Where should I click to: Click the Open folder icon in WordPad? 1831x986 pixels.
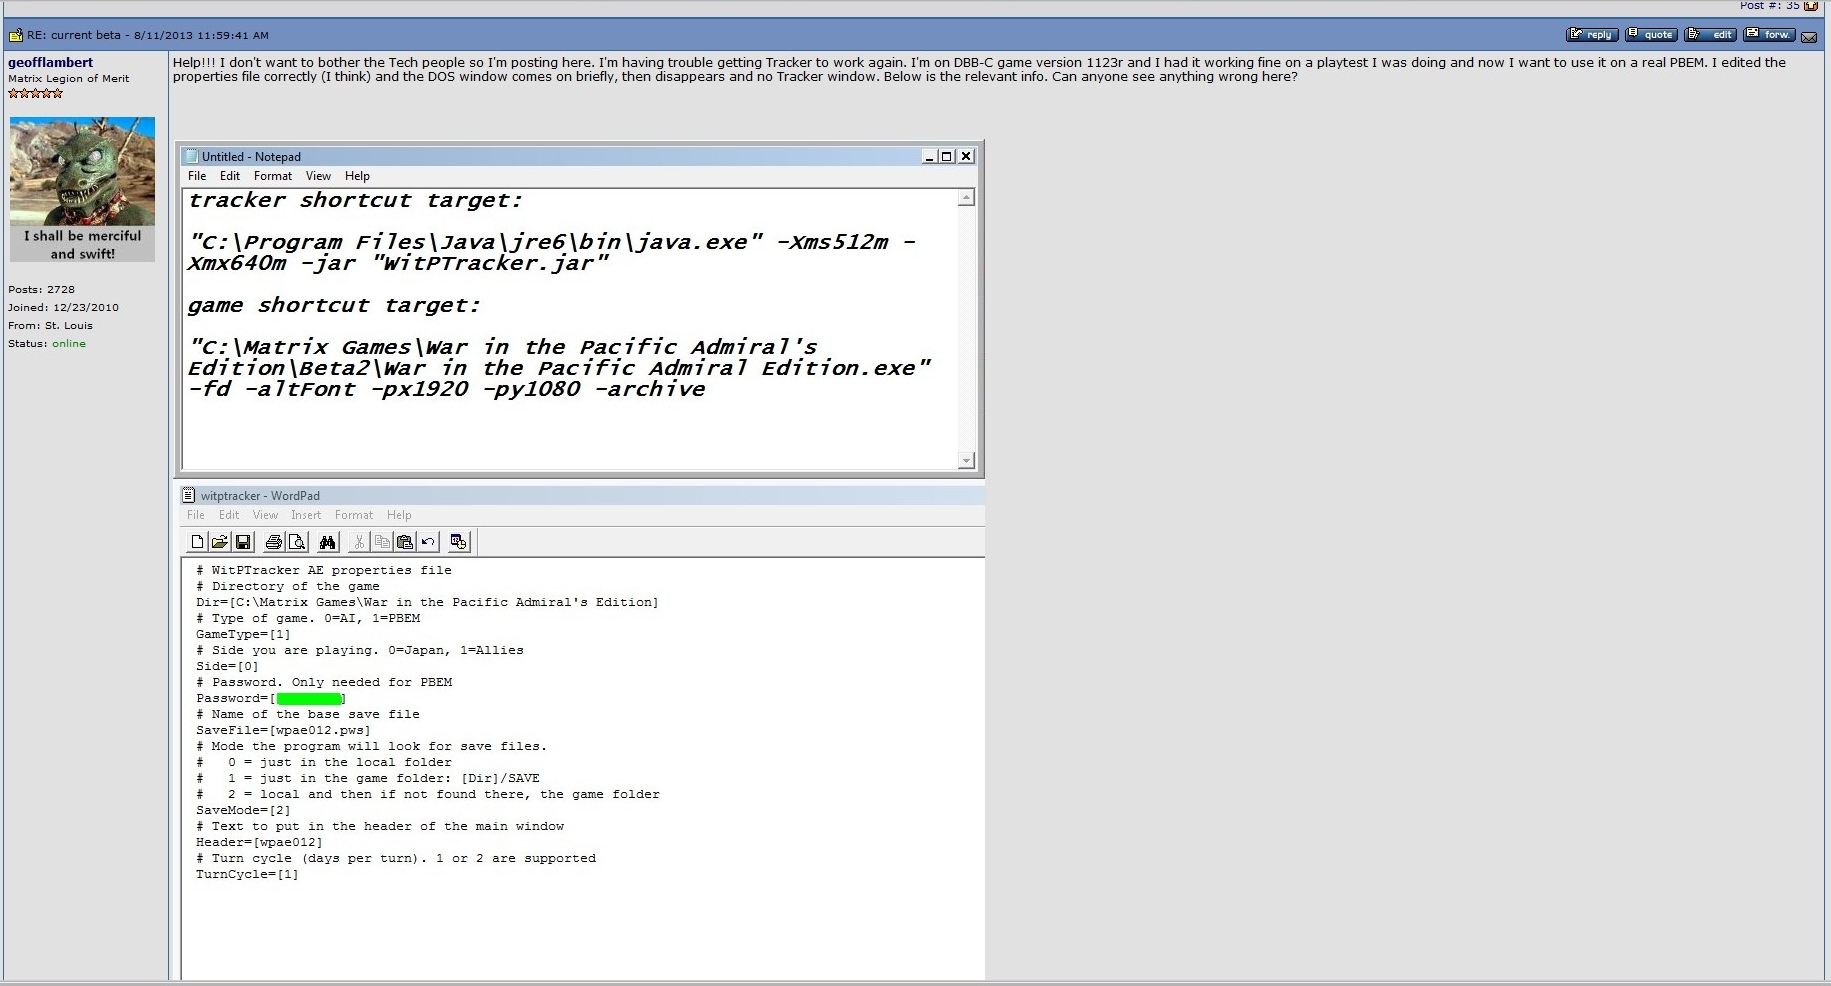(x=220, y=542)
